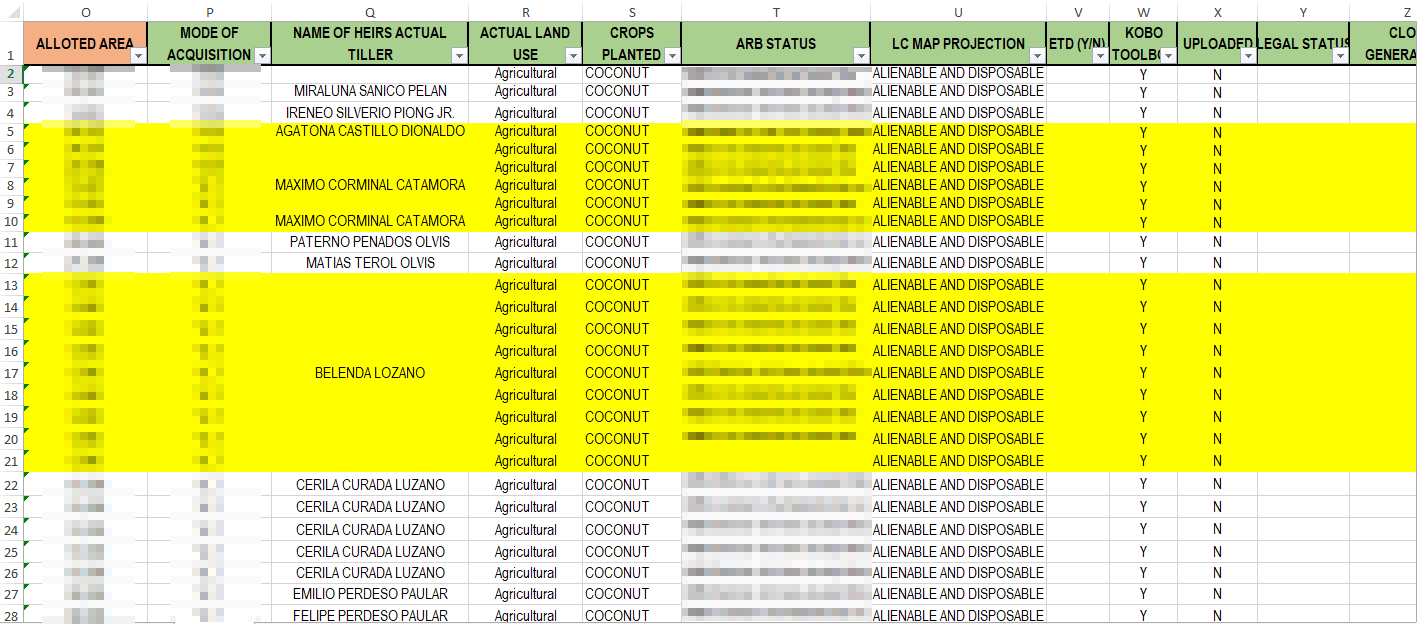This screenshot has width=1417, height=624.
Task: Select the cell IRENEO SILVERIO PIONG JR.
Action: tap(370, 112)
